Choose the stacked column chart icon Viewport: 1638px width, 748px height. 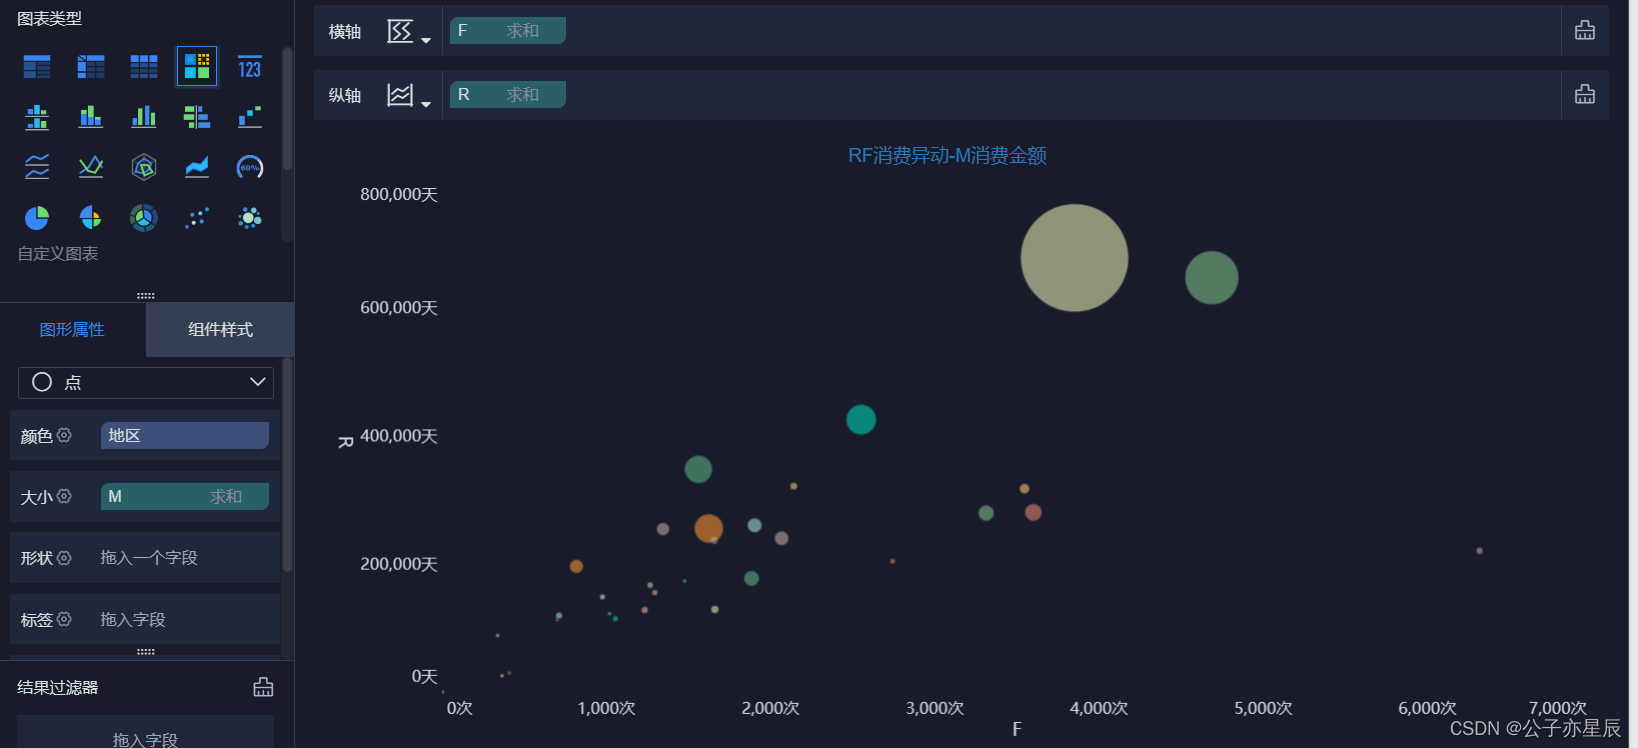click(x=91, y=117)
